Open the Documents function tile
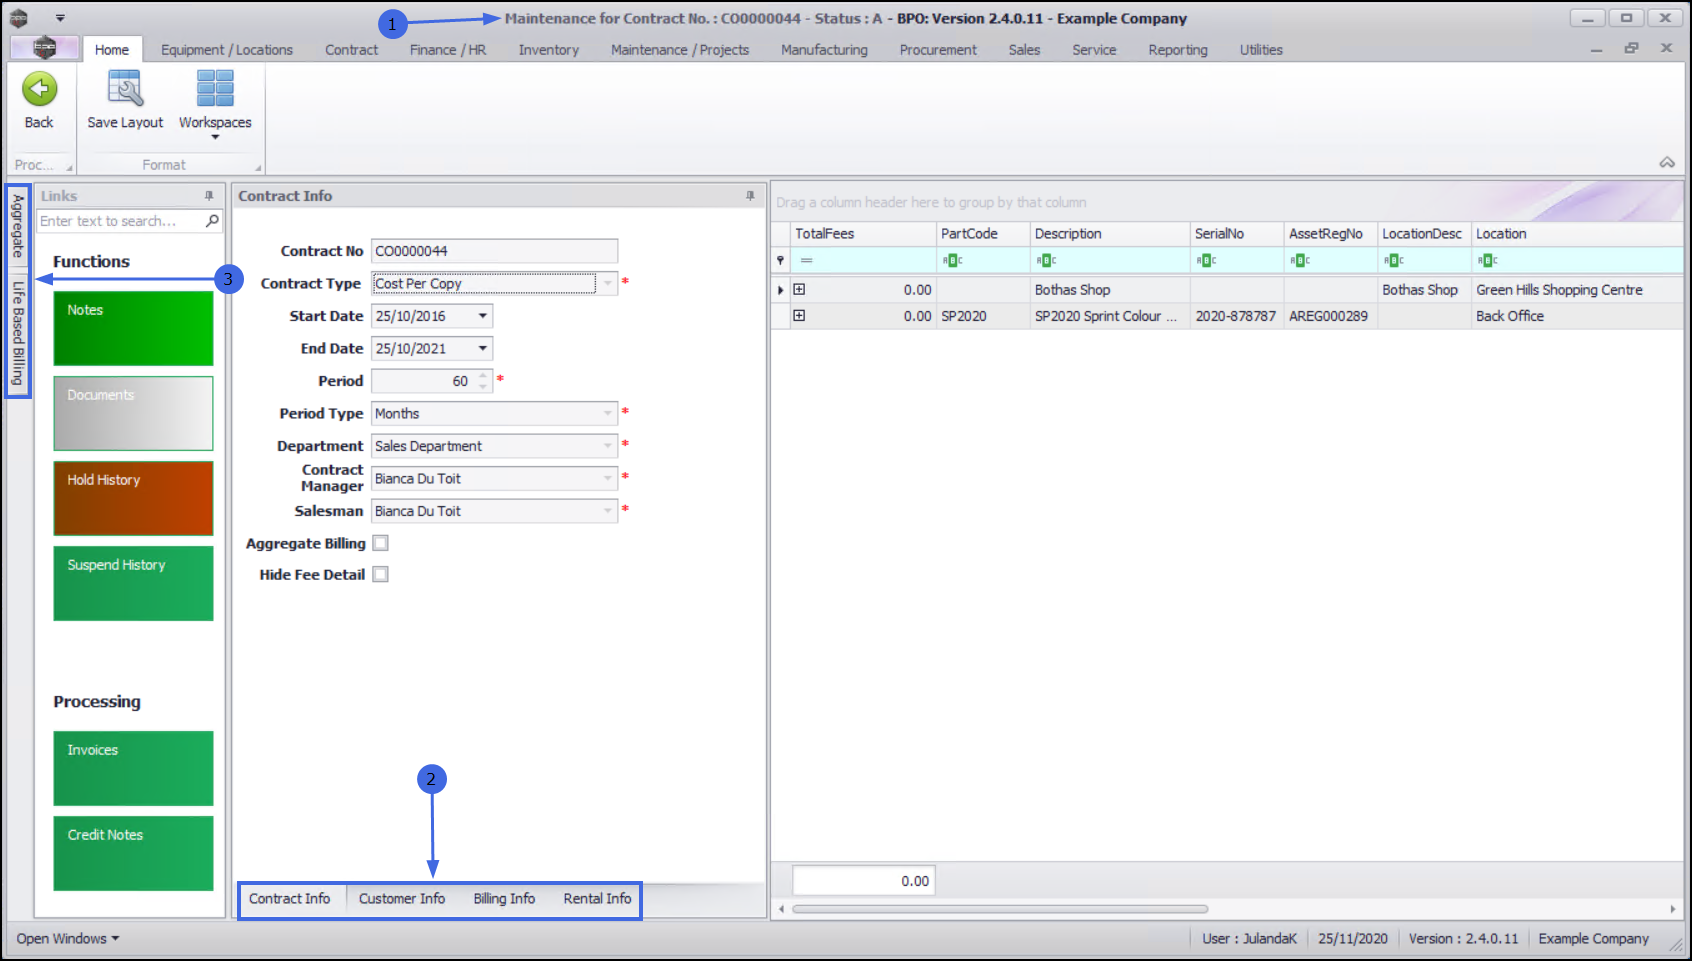Viewport: 1692px width, 961px height. (x=133, y=413)
